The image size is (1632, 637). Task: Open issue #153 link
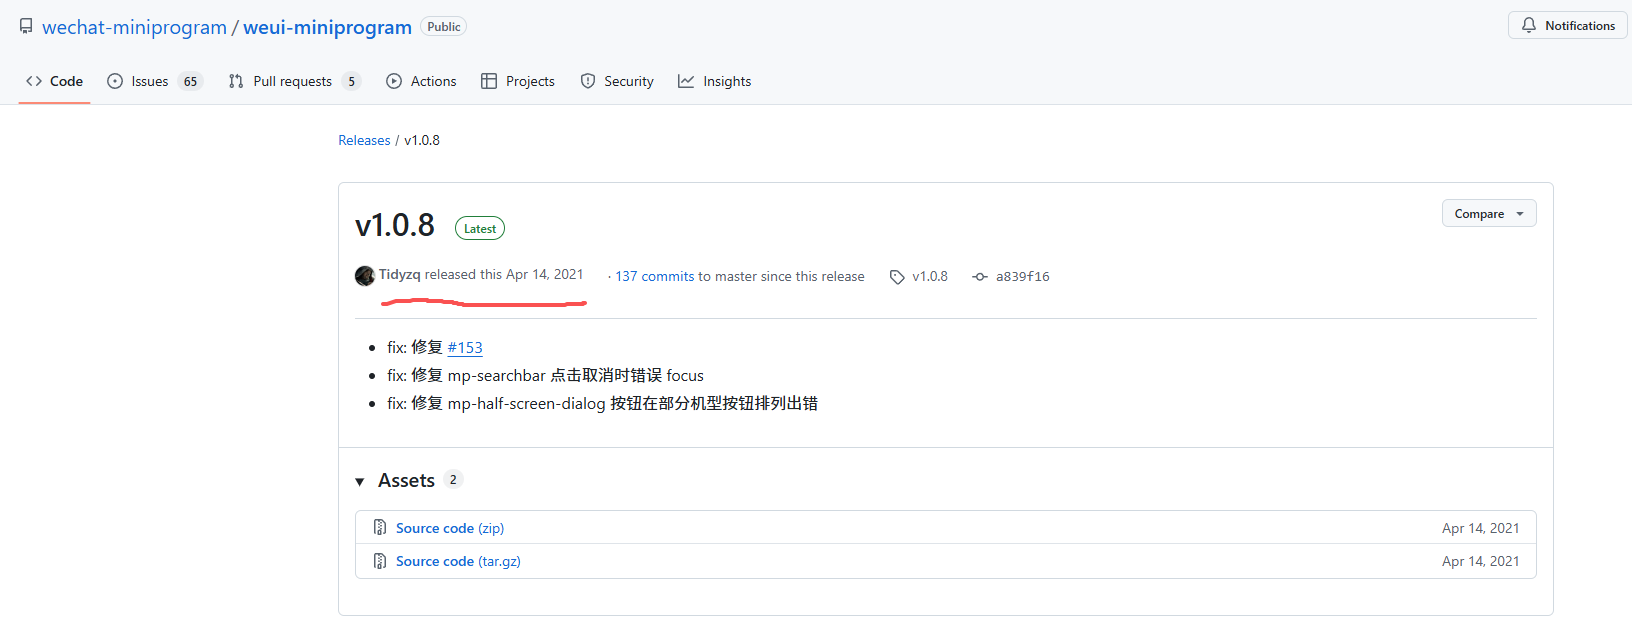coord(465,347)
